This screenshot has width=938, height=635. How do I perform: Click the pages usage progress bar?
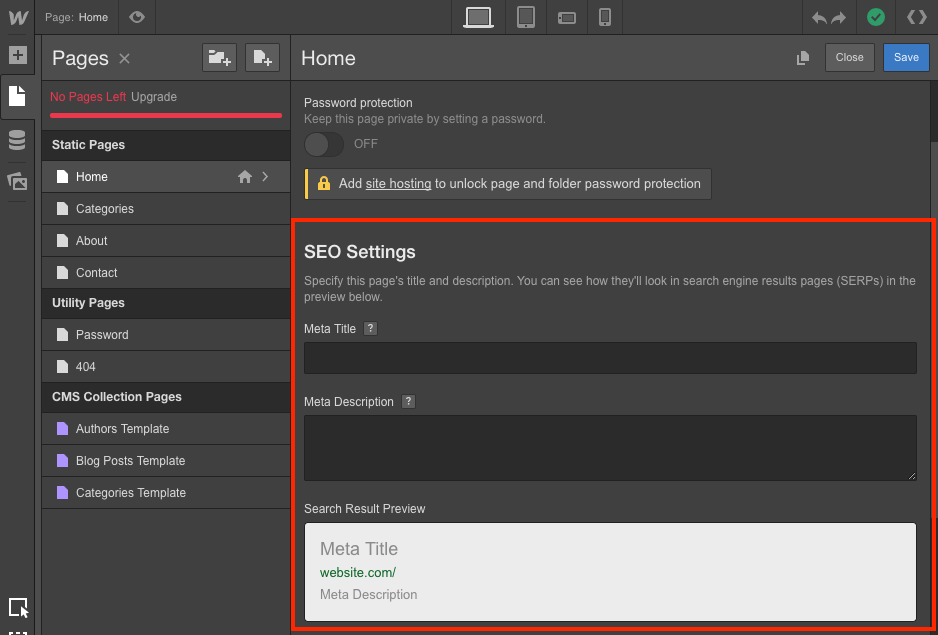pyautogui.click(x=165, y=116)
